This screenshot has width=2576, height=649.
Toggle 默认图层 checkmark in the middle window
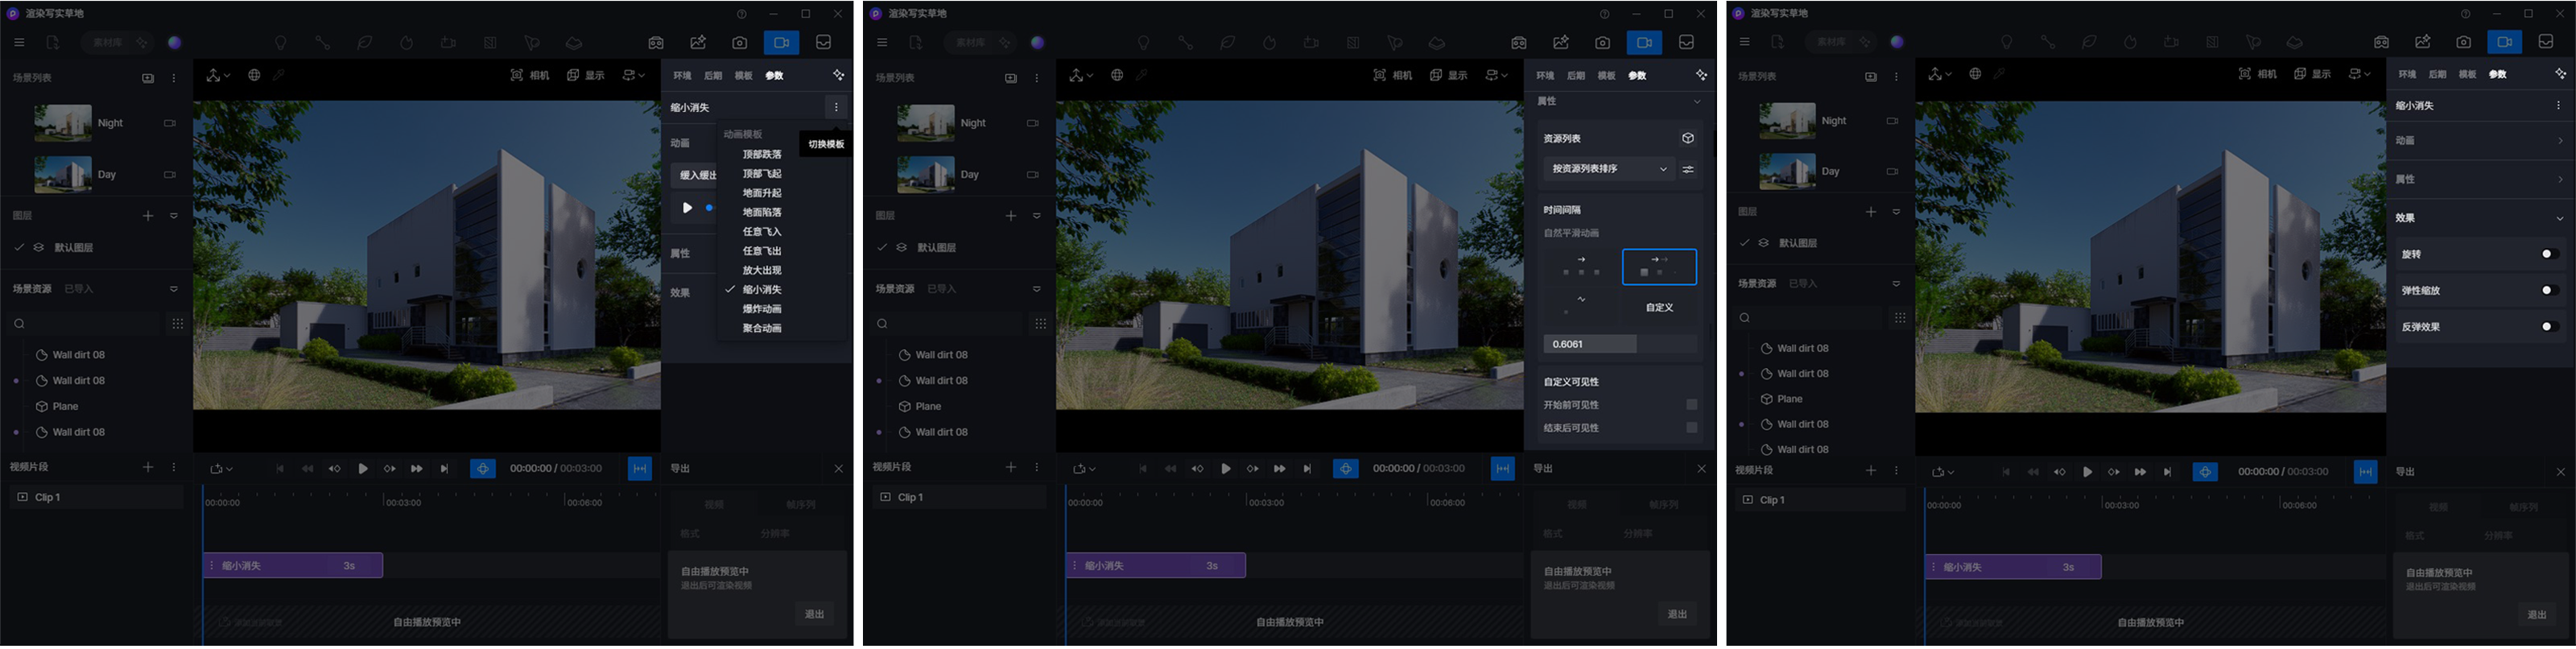(x=882, y=248)
